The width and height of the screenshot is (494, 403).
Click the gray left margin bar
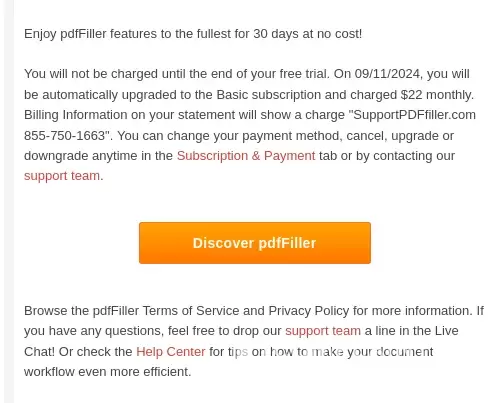[x=9, y=201]
